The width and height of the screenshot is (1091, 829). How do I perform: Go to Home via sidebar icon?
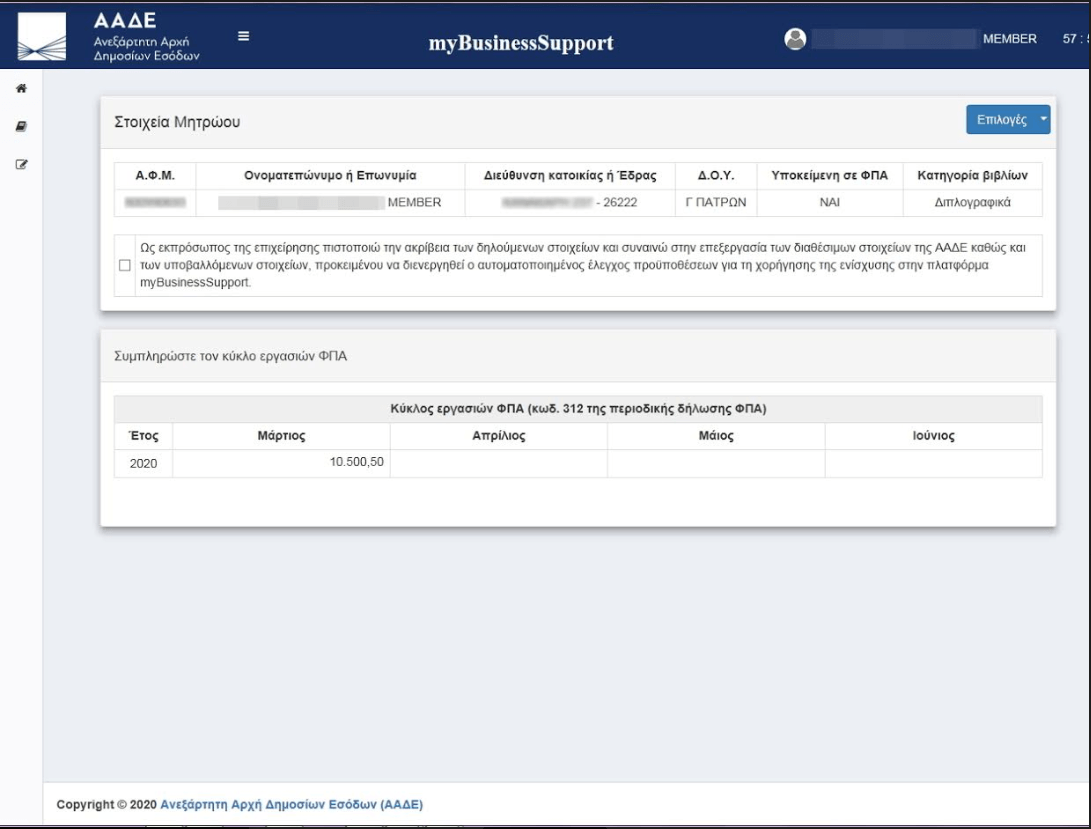(x=21, y=88)
